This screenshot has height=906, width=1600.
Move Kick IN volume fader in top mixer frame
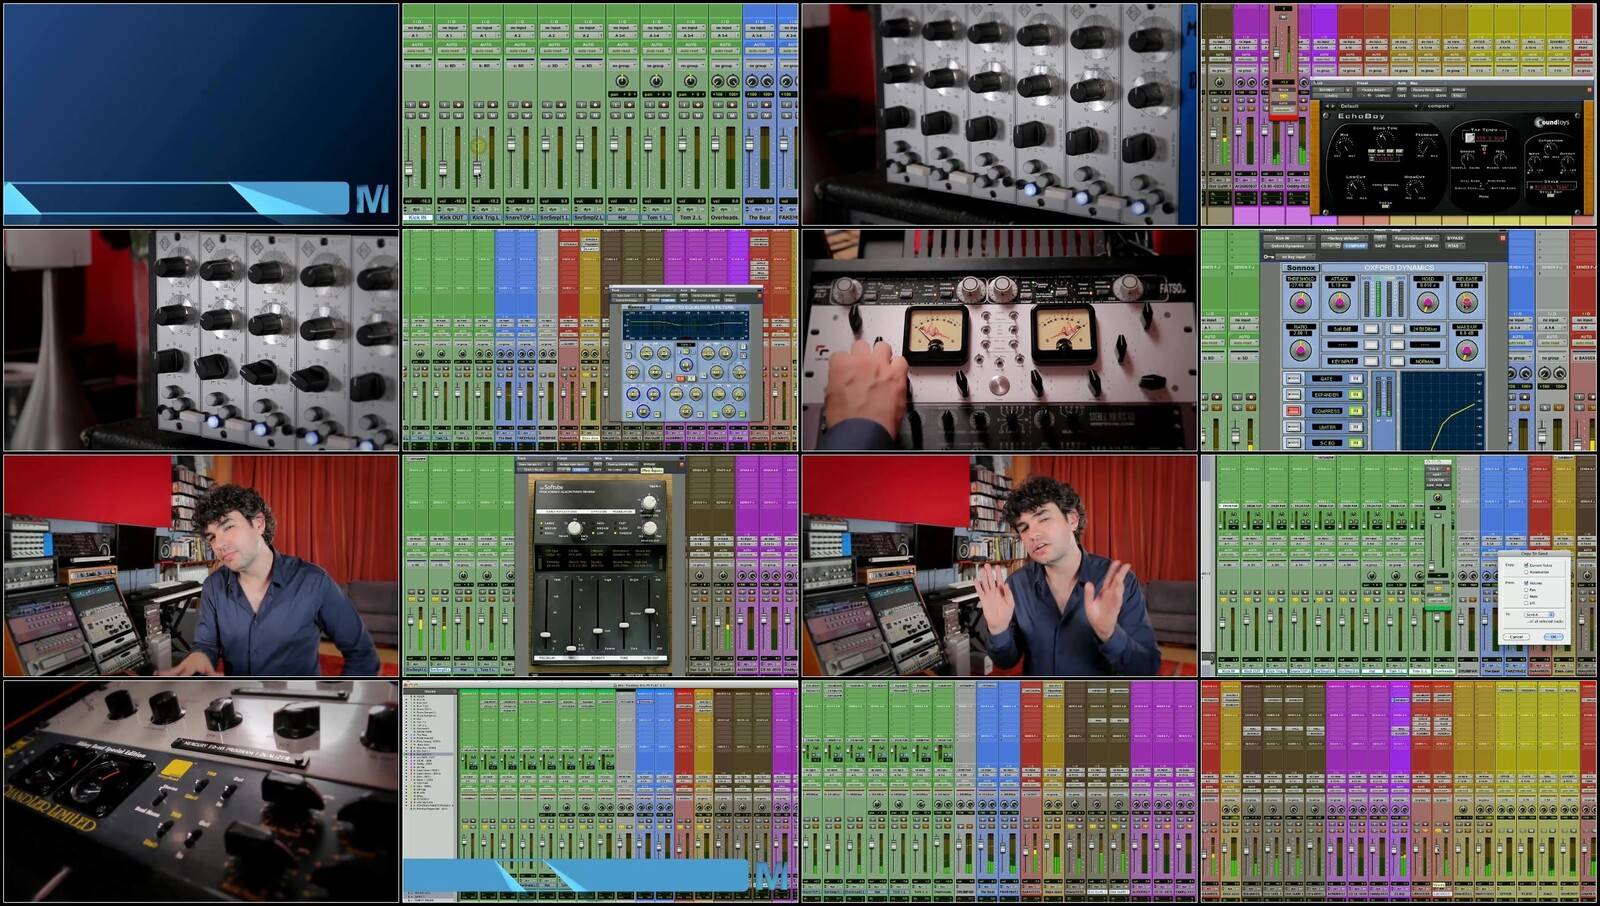(x=409, y=168)
